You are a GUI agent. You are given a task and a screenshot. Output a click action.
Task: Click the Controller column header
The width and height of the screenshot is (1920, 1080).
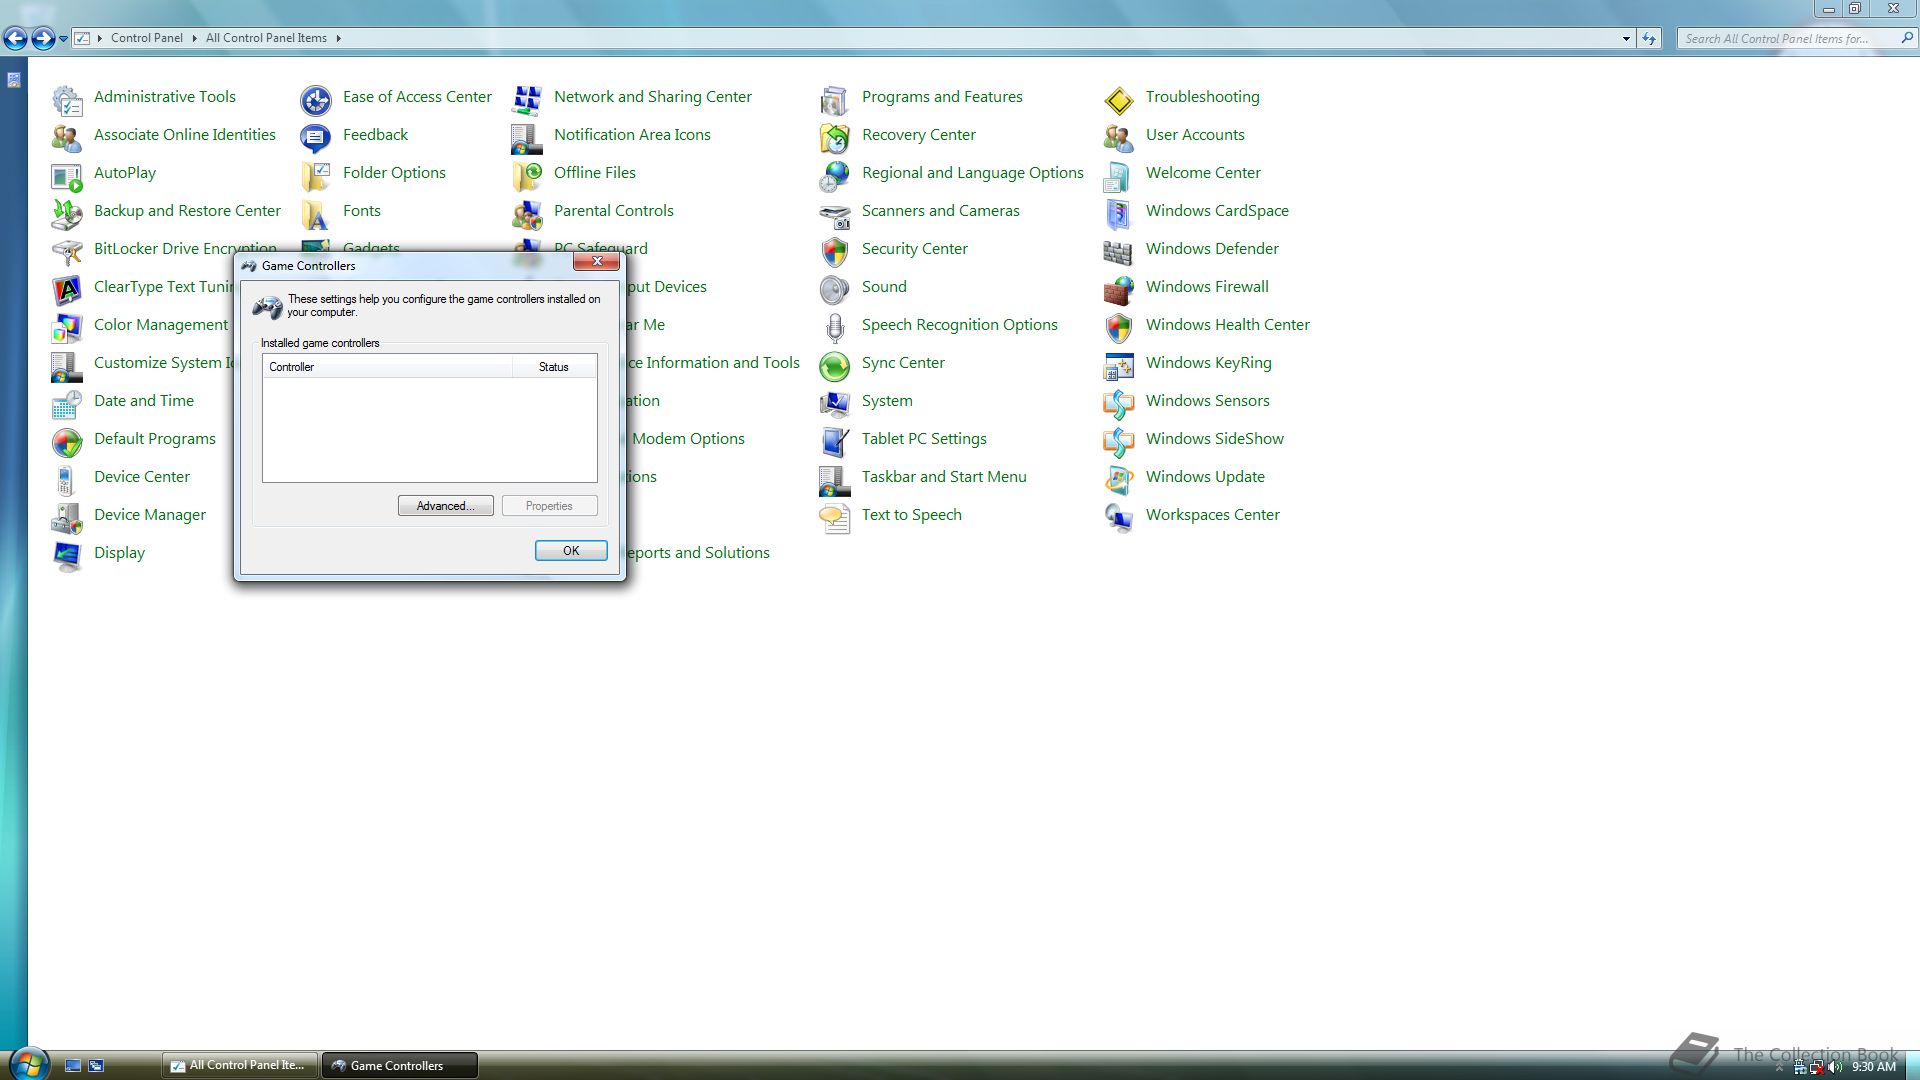click(387, 367)
